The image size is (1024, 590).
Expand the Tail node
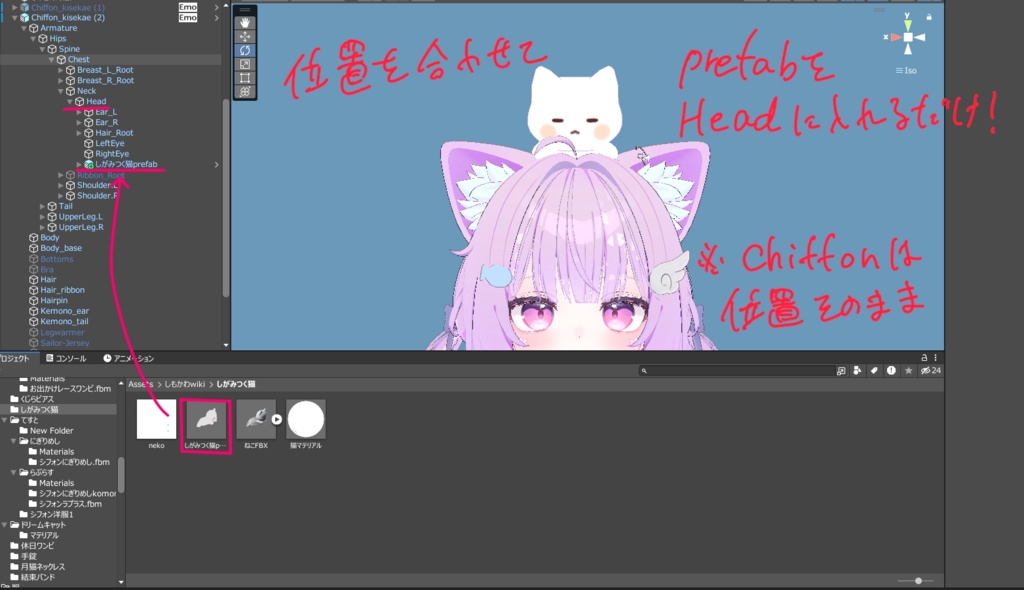tap(42, 206)
